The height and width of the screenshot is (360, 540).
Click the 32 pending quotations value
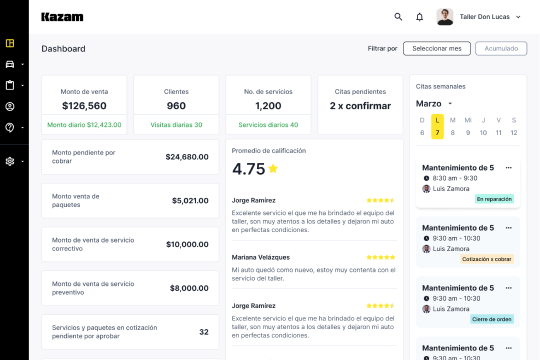coord(204,332)
